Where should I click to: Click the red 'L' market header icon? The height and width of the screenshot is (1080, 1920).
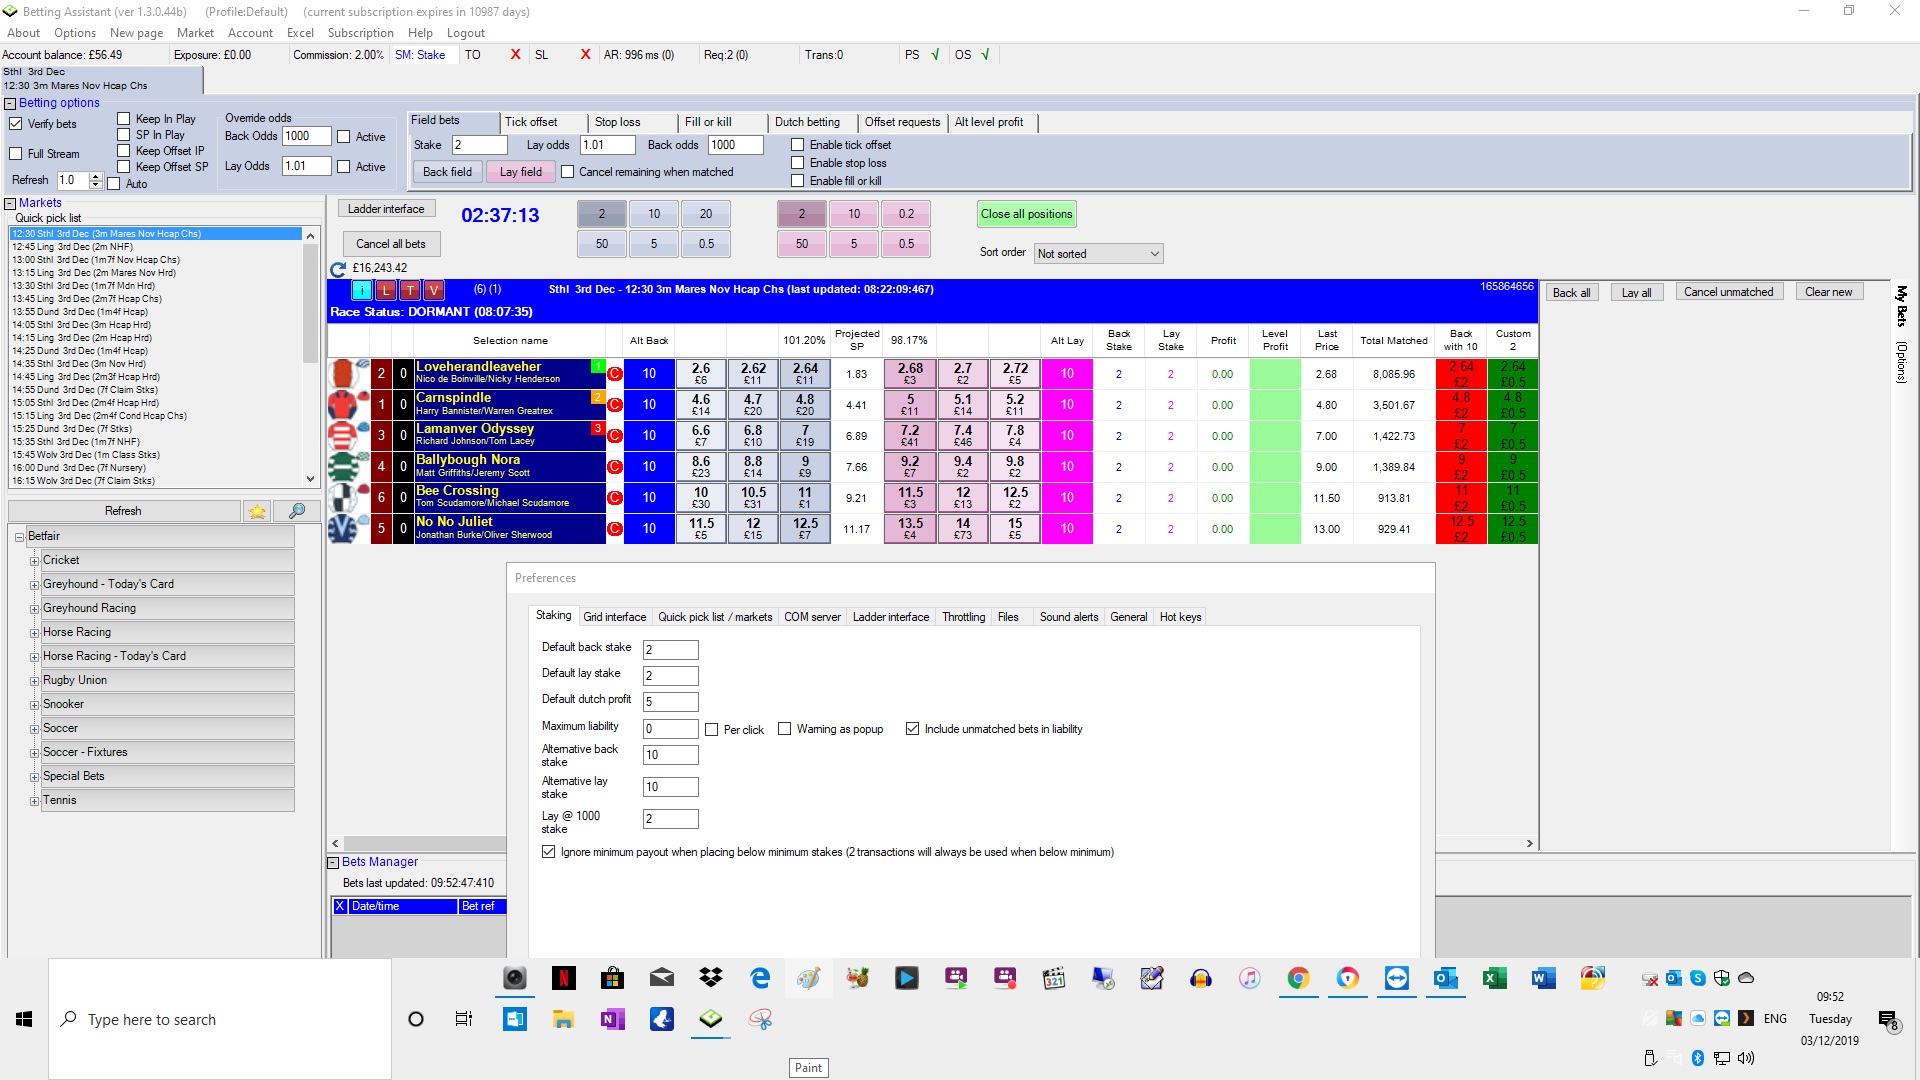pos(386,290)
